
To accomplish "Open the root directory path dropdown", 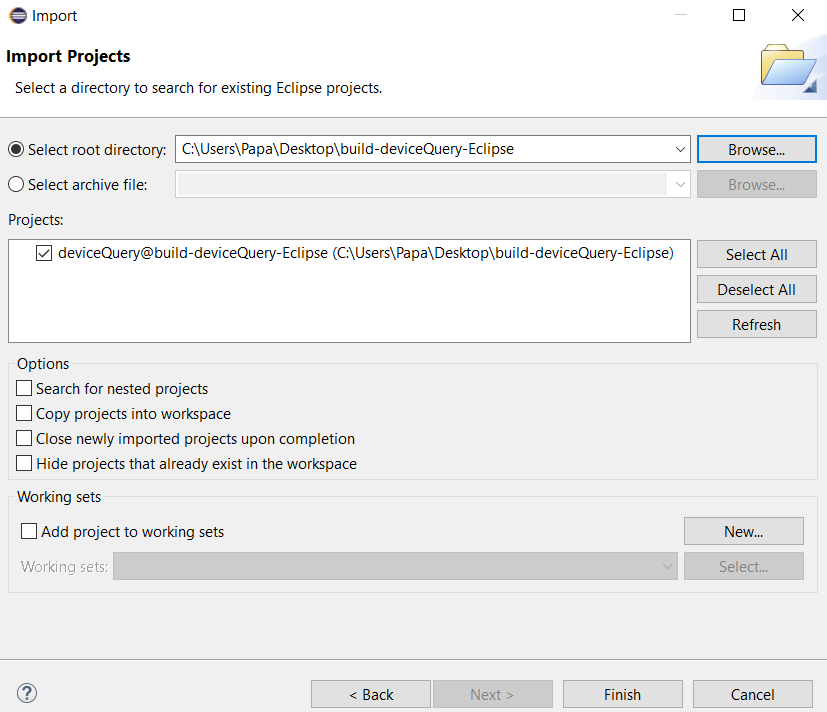I will pyautogui.click(x=680, y=149).
